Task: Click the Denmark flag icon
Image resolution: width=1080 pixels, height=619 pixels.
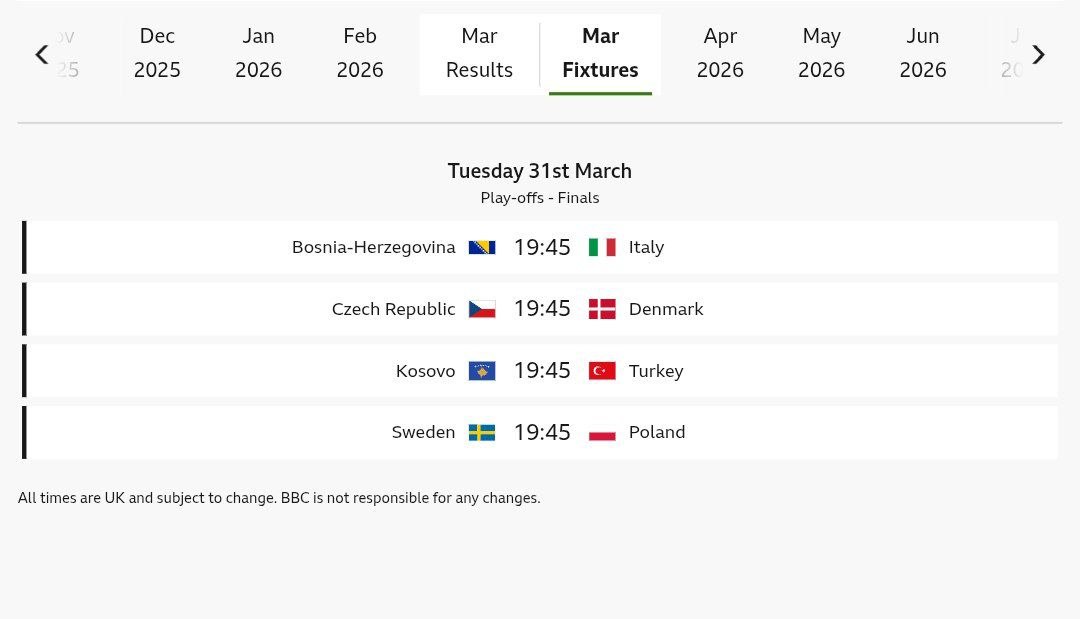Action: coord(602,309)
